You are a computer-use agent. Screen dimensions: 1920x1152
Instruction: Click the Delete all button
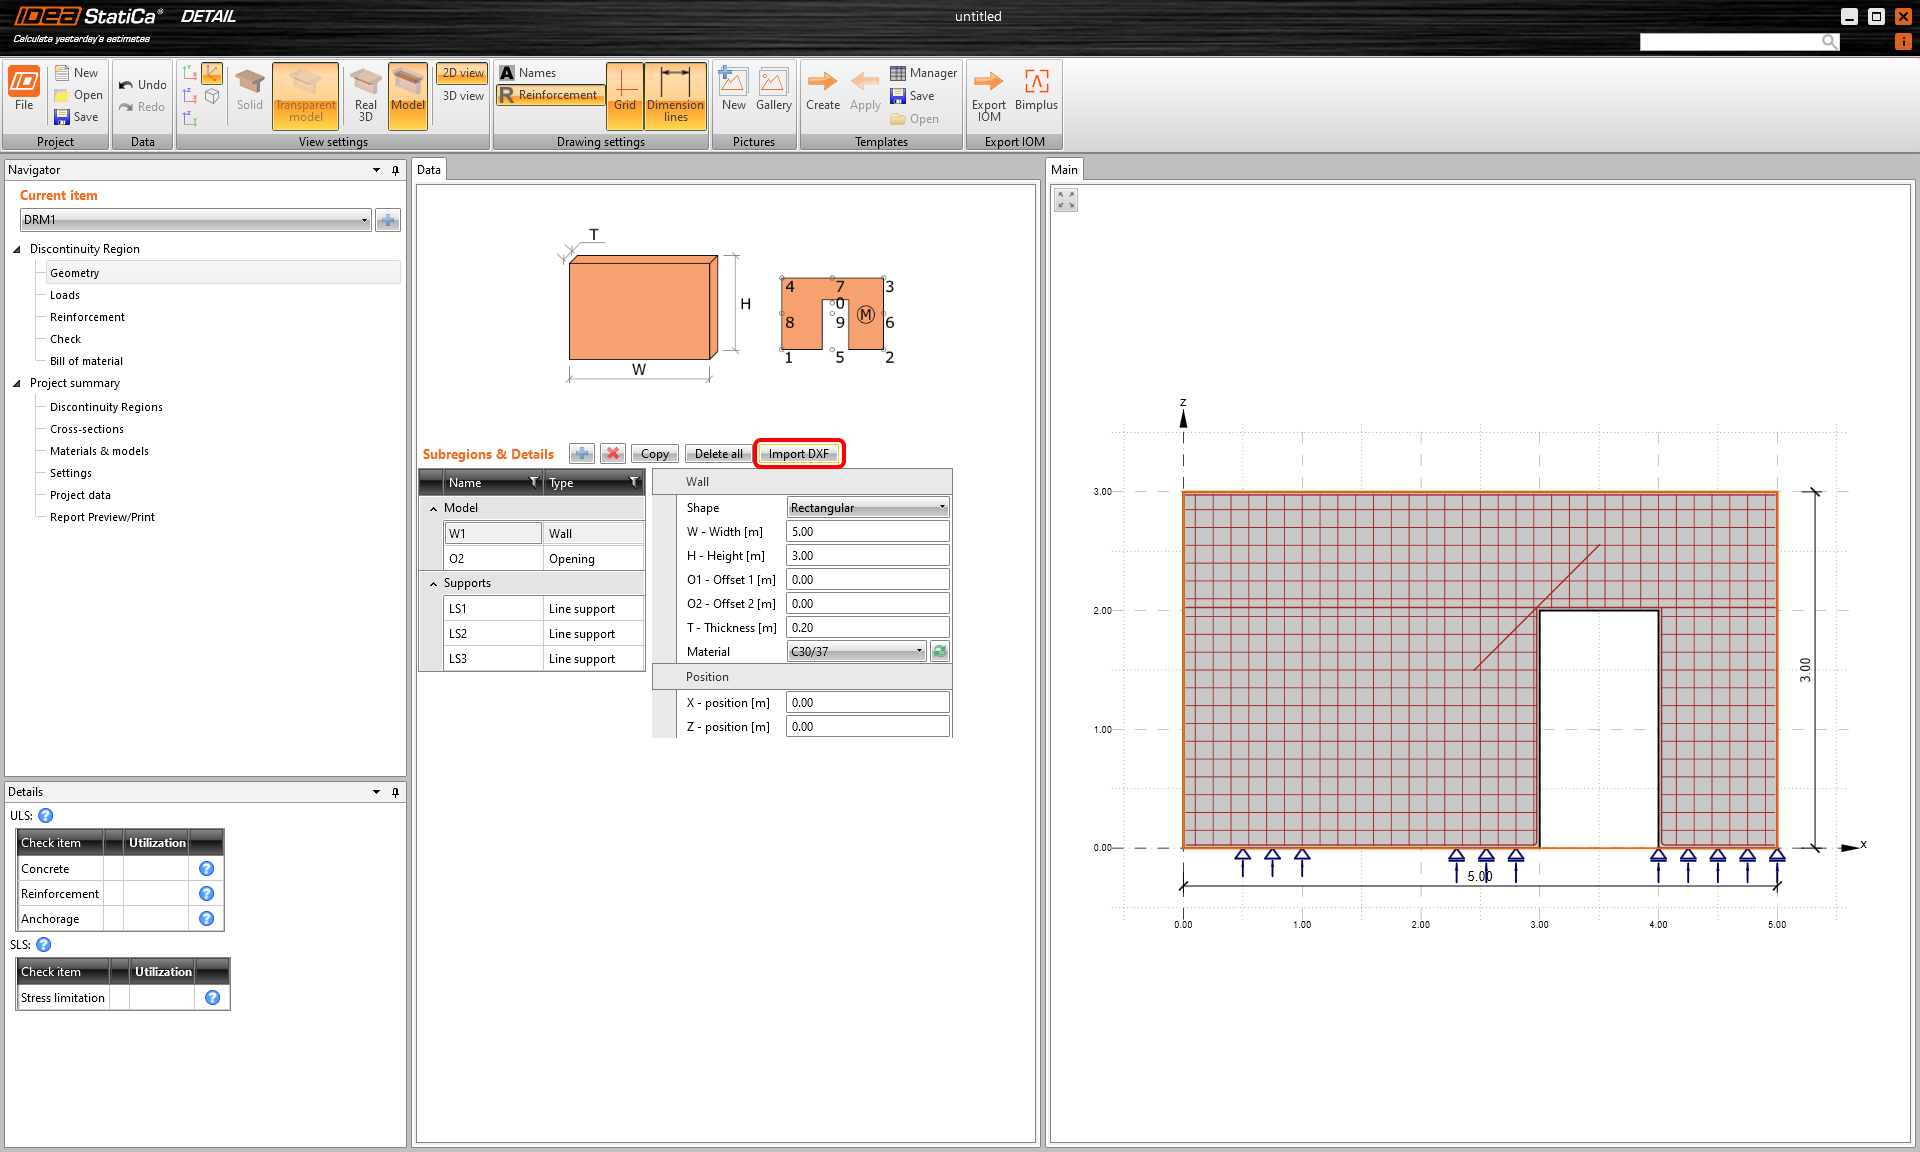pyautogui.click(x=718, y=454)
